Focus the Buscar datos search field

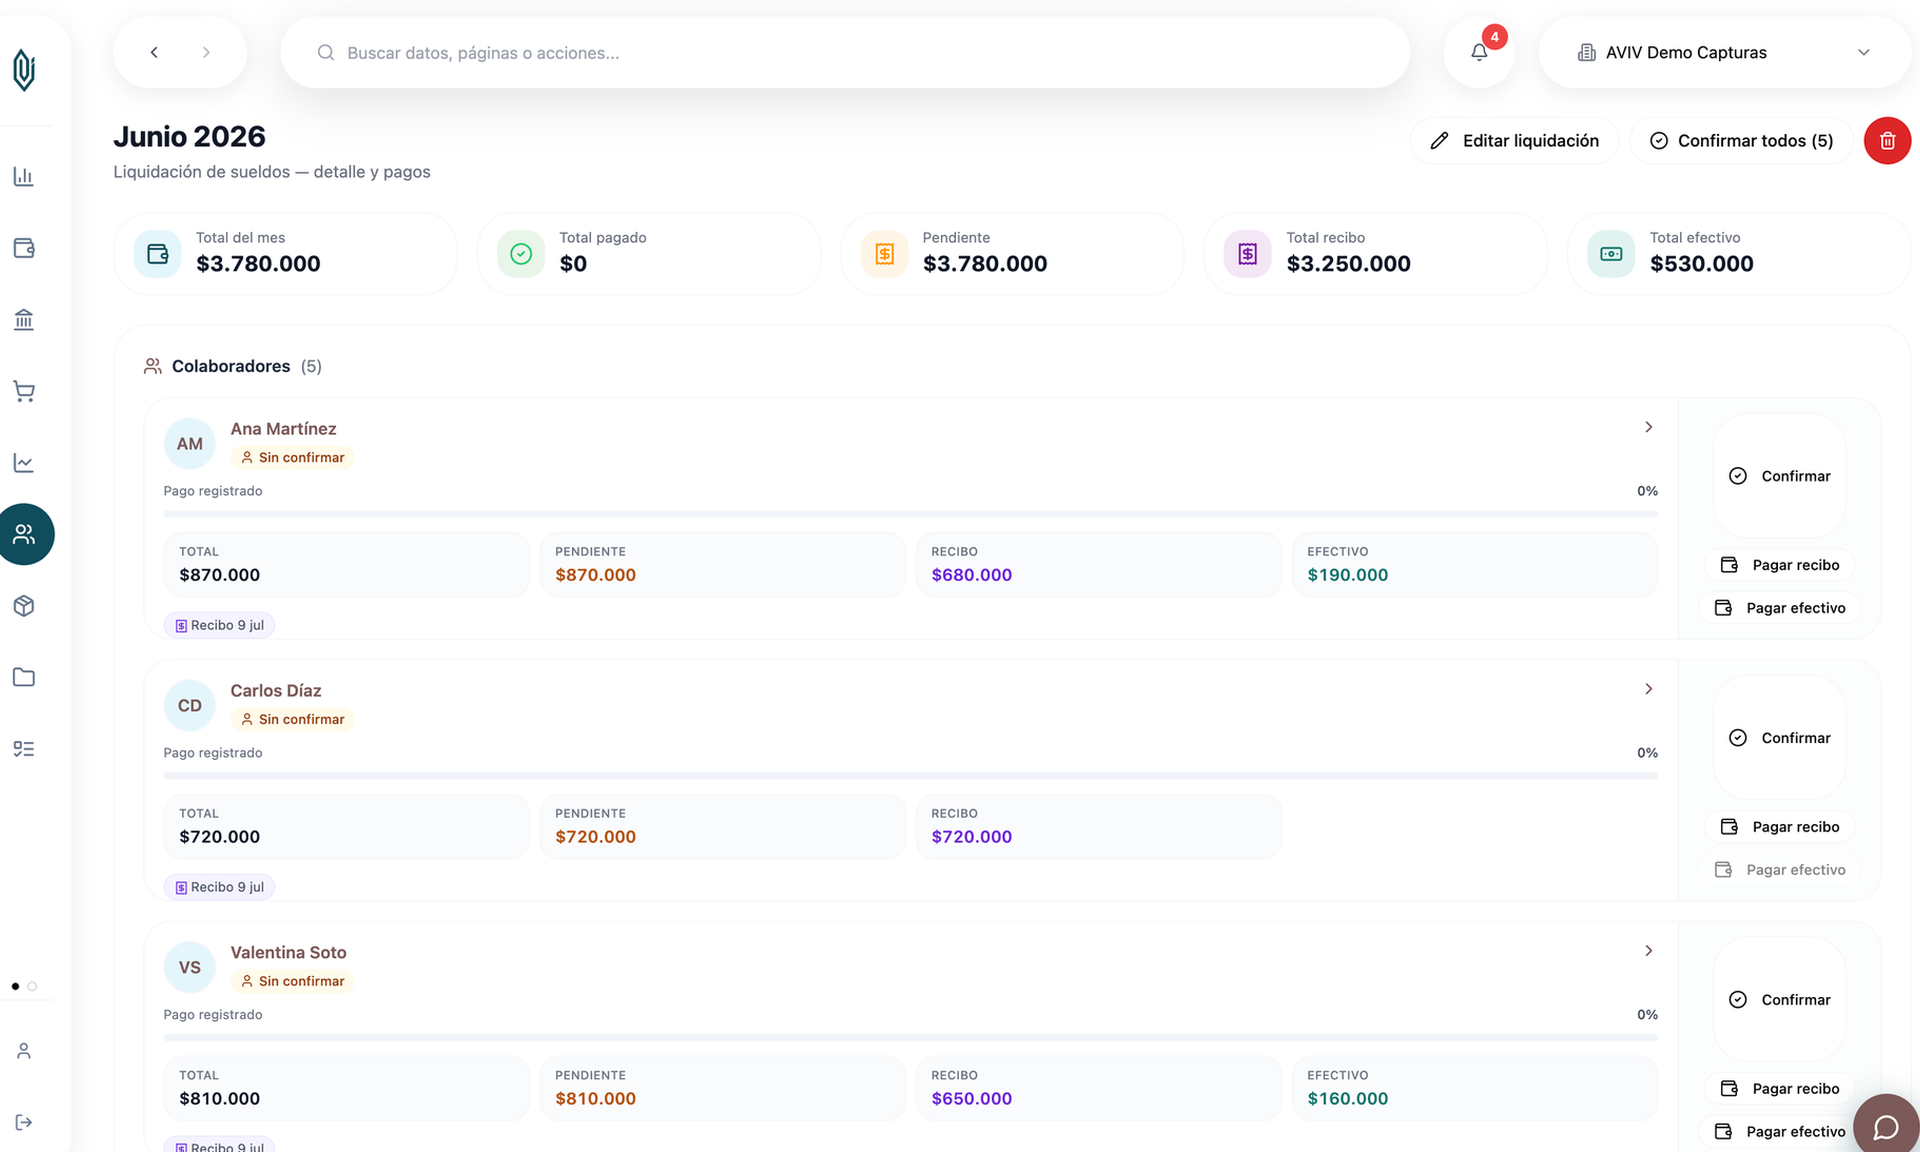[x=845, y=52]
